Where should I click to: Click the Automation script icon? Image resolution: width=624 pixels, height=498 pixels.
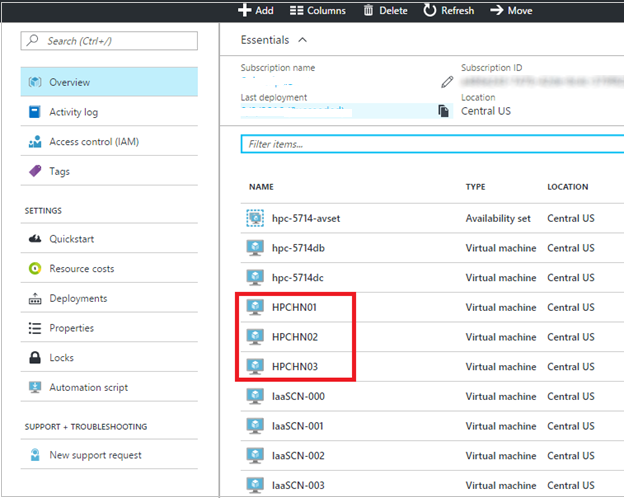(35, 387)
